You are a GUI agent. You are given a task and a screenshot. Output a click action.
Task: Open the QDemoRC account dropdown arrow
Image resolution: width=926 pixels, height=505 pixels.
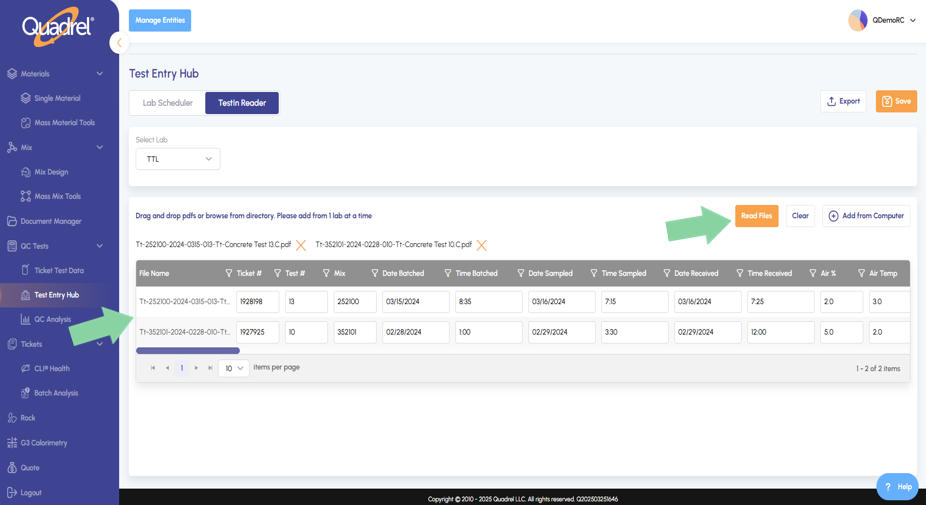coord(912,20)
